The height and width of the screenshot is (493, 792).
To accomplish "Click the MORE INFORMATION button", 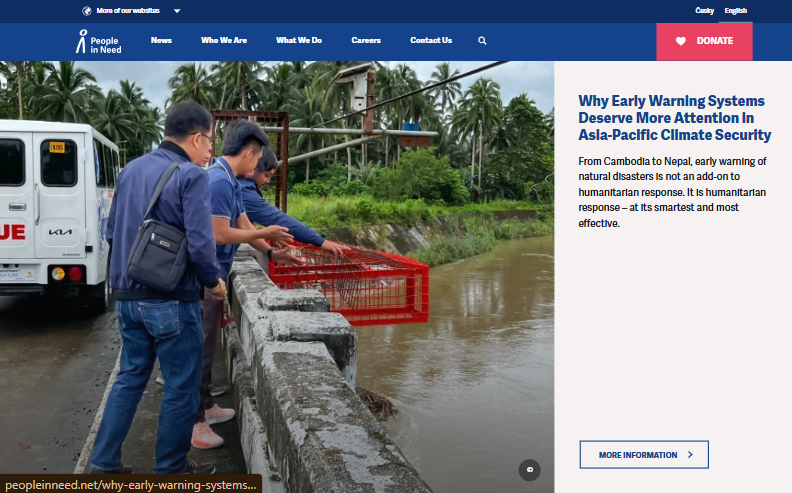I will [644, 455].
